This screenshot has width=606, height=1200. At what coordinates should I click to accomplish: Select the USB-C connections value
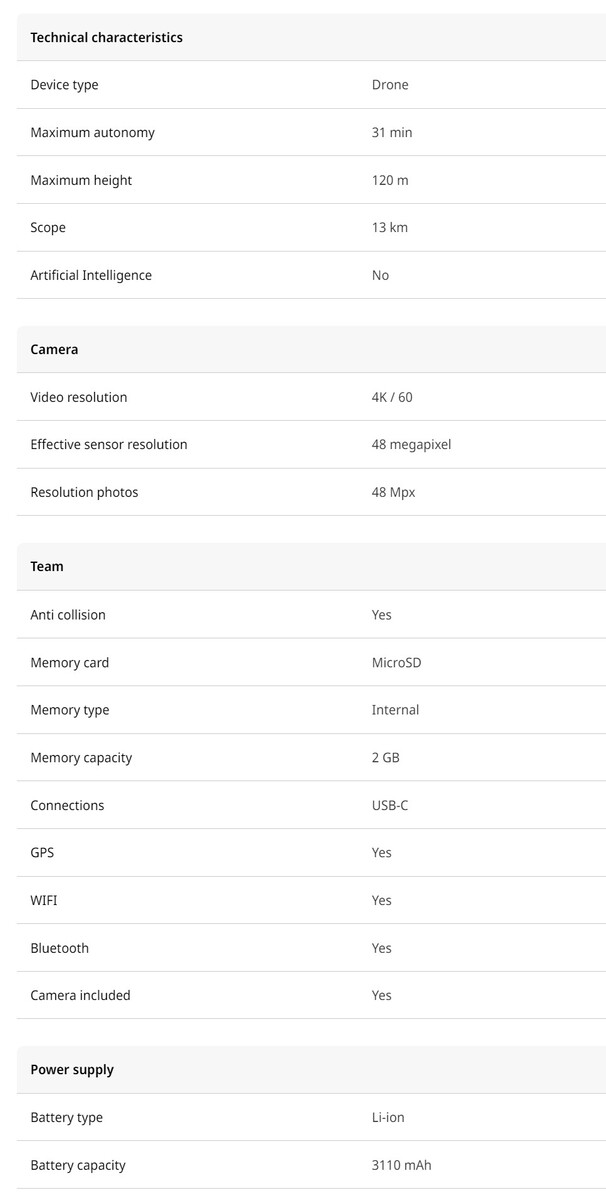390,805
